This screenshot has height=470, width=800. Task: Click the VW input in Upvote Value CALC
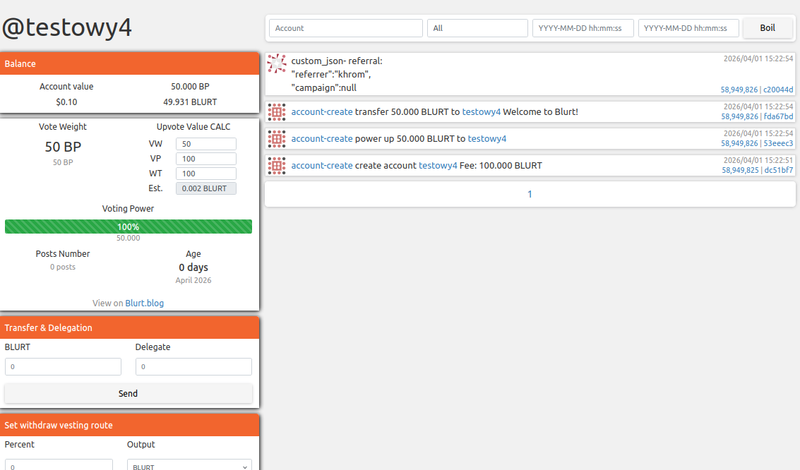coord(206,144)
